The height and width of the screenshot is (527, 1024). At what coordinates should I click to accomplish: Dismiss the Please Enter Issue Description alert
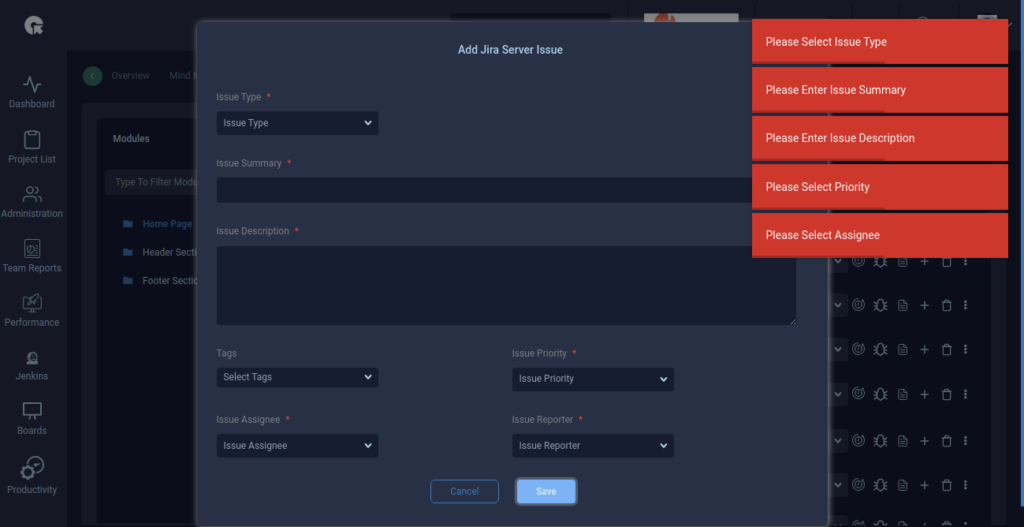[x=880, y=138]
